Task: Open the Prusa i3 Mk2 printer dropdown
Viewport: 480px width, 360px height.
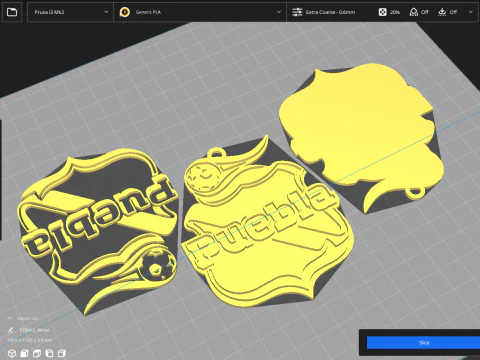Action: (x=70, y=12)
